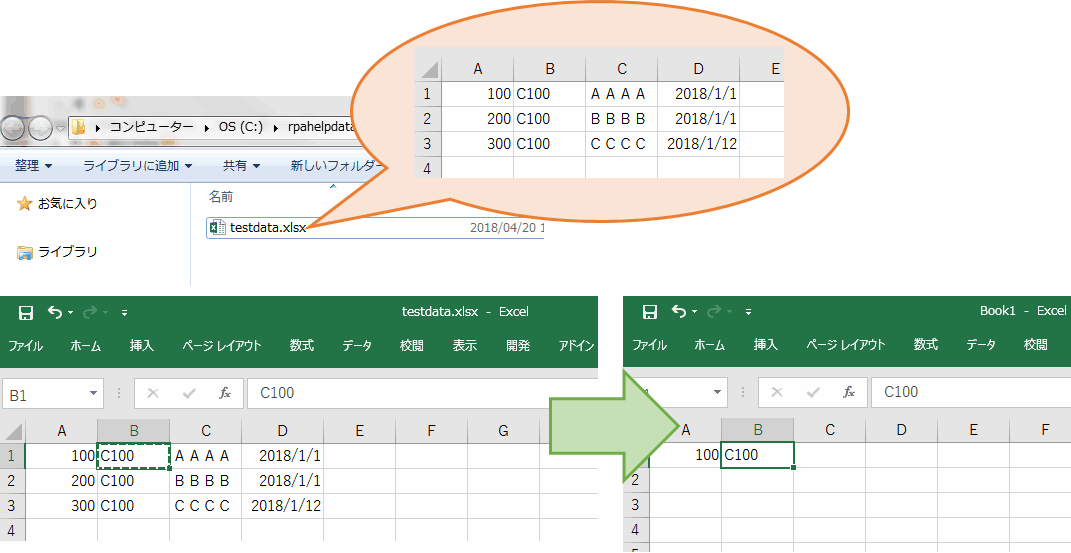Expand Name Box dropdown showing B1
1071x553 pixels.
pos(94,394)
